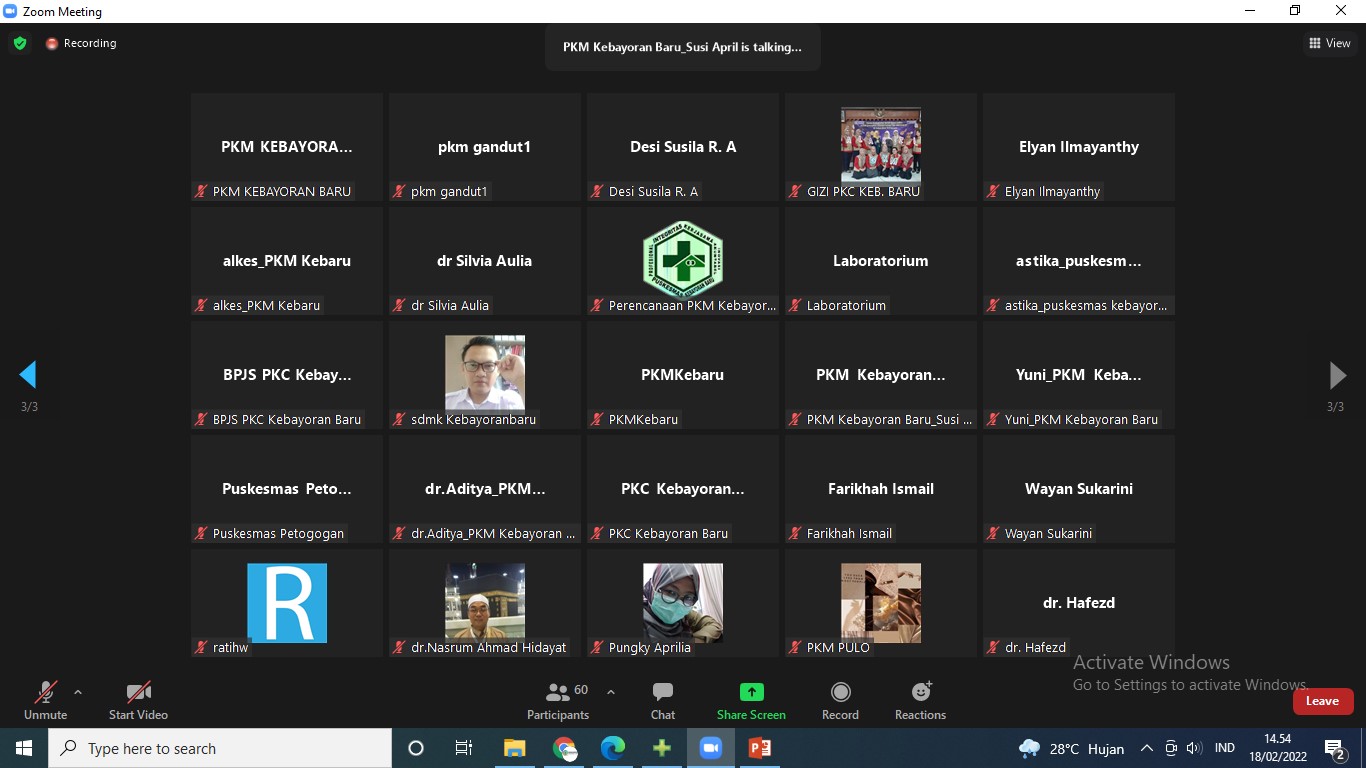Click the red Recording indicator

point(81,43)
